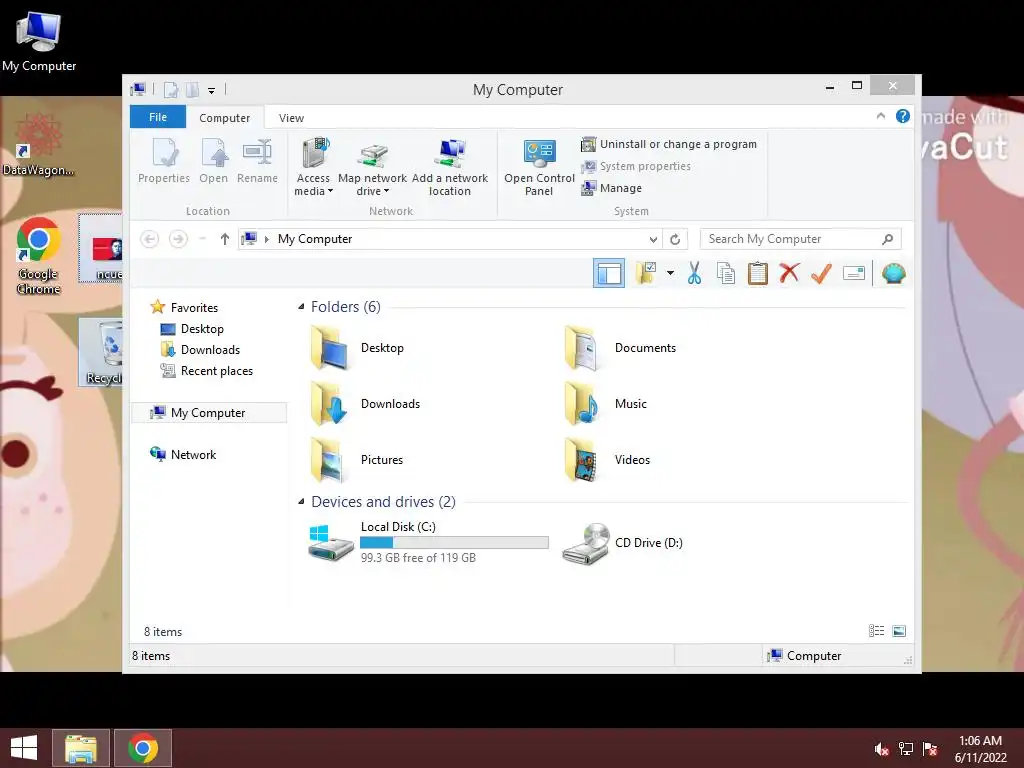Switch to details view icon in status bar
Image resolution: width=1024 pixels, height=768 pixels.
[876, 631]
